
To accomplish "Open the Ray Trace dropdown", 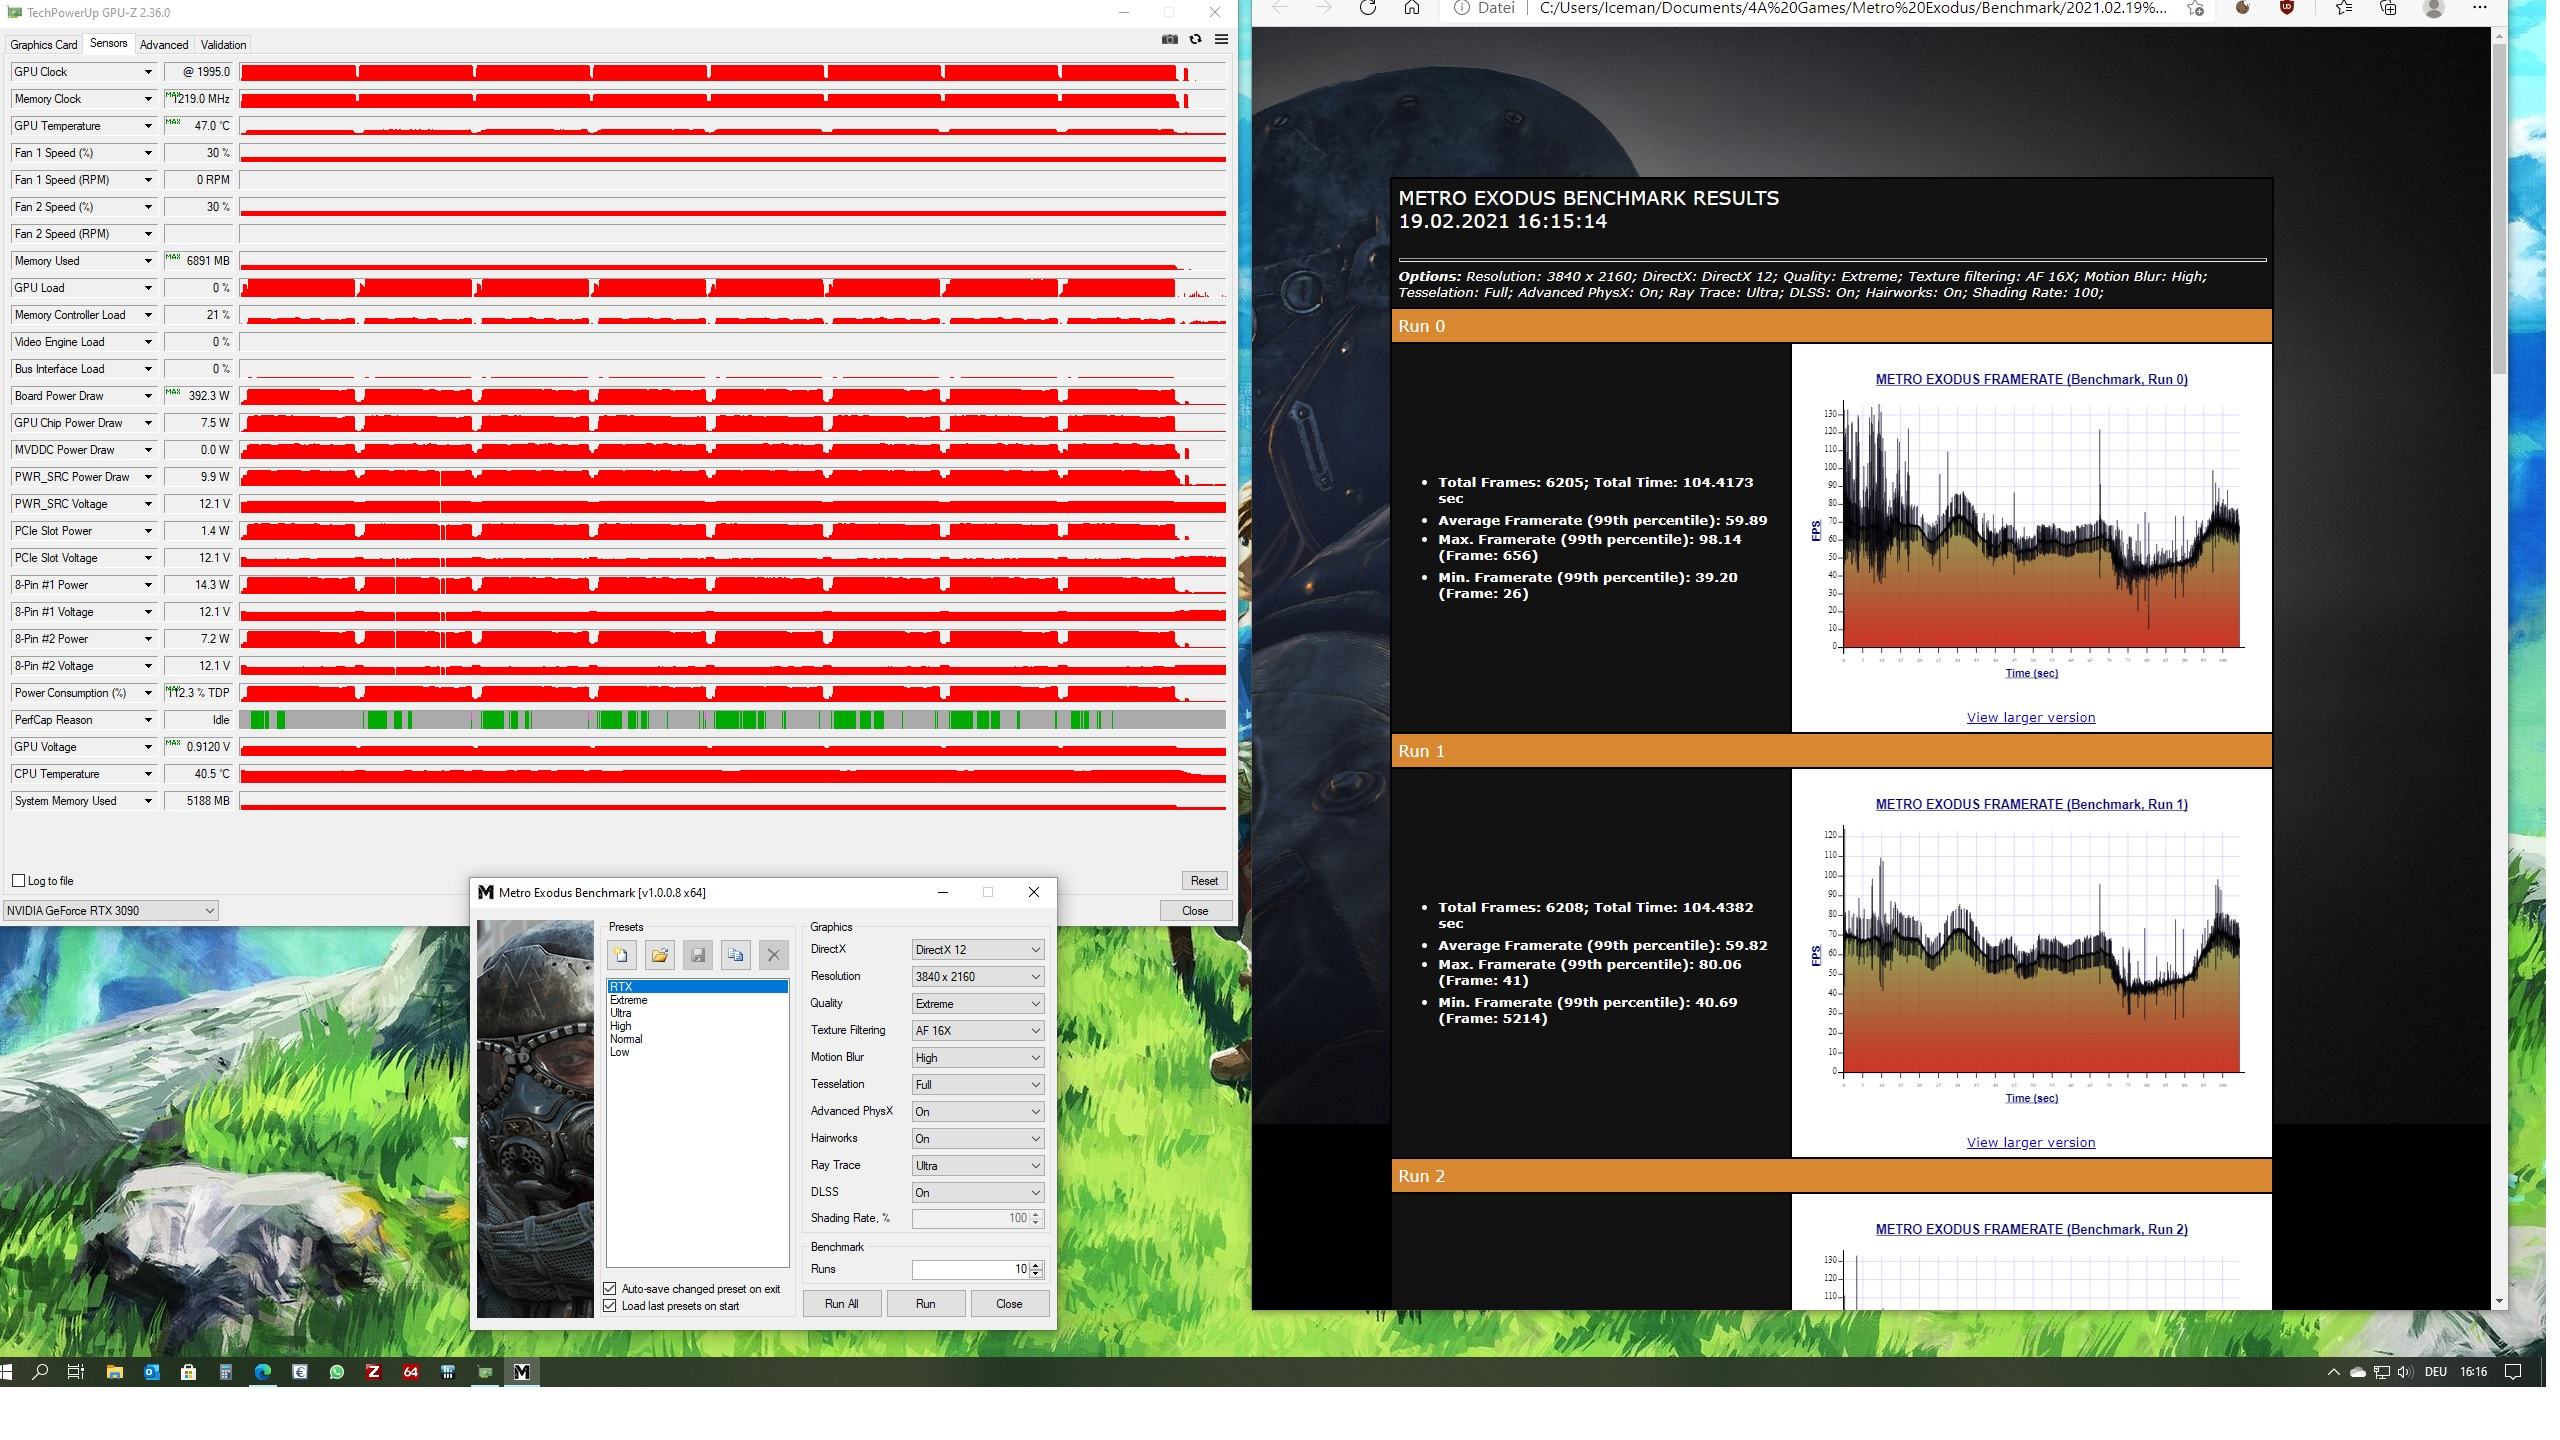I will 977,1166.
